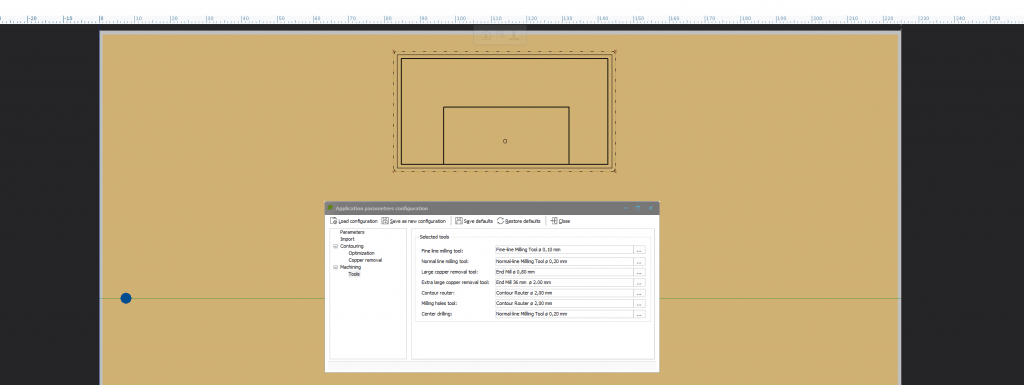The image size is (1024, 385).
Task: Save defaults via the floppy icon
Action: (x=459, y=221)
